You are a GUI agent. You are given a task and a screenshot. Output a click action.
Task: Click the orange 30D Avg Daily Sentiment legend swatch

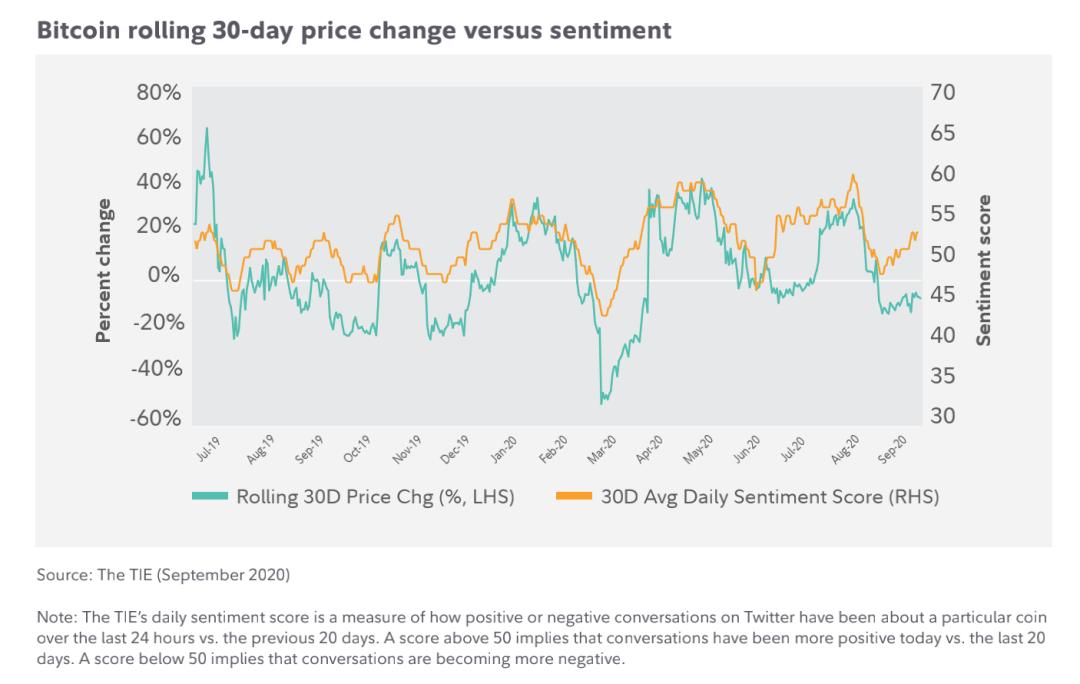click(x=574, y=496)
